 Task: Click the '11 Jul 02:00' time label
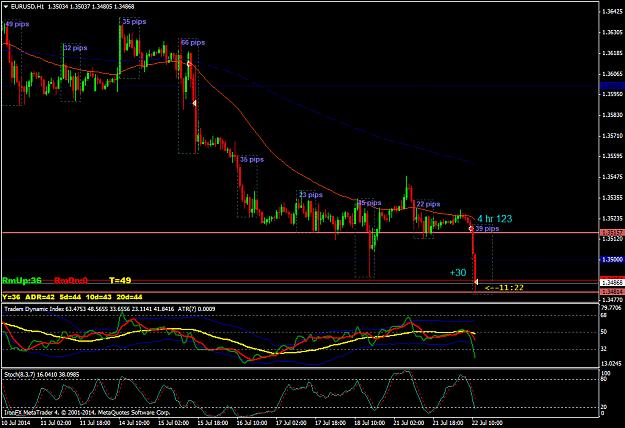[56, 423]
